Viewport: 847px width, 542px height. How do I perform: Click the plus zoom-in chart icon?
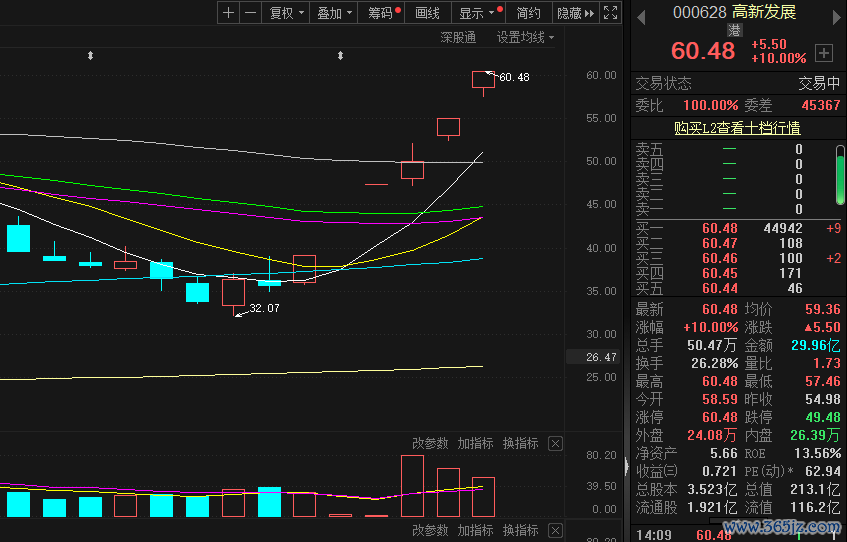(229, 13)
